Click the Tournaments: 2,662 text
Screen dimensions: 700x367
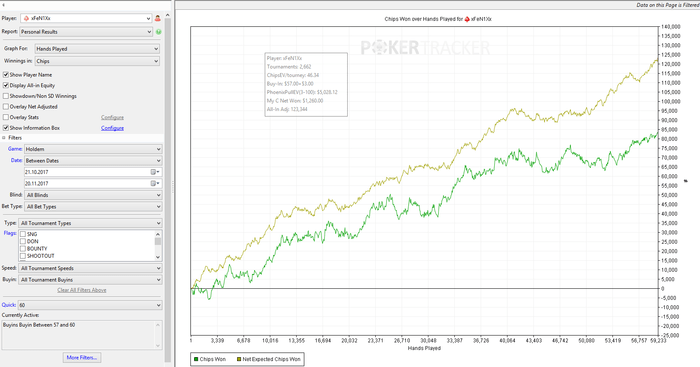(289, 67)
